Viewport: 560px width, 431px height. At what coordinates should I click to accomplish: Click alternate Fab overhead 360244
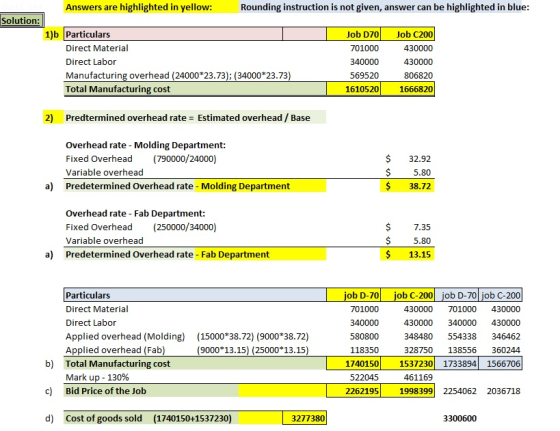pyautogui.click(x=506, y=350)
